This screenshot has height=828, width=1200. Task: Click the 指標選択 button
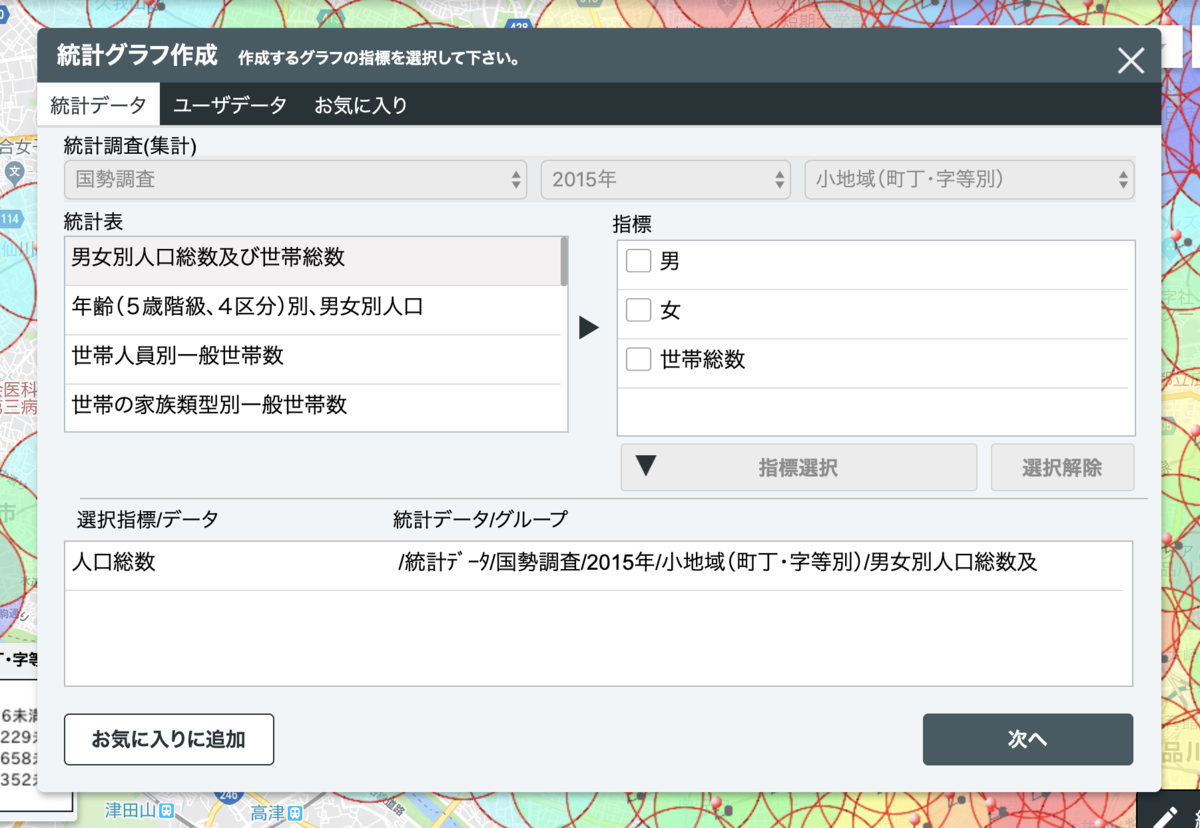click(798, 467)
